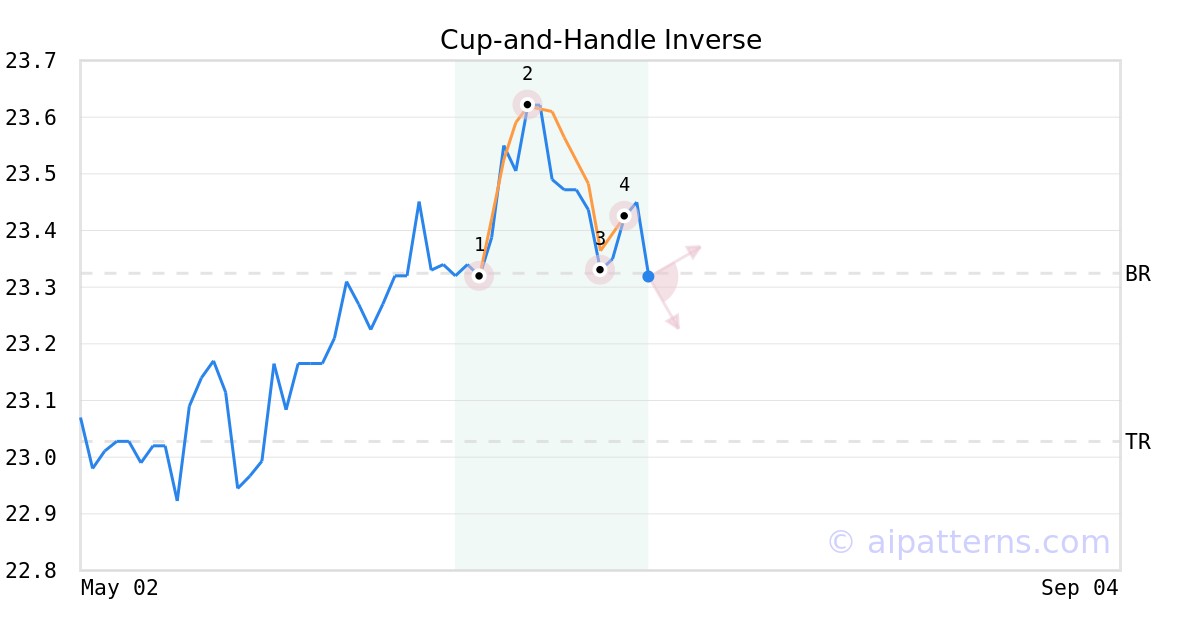Click pattern point marker 4
Image resolution: width=1200 pixels, height=630 pixels.
pyautogui.click(x=624, y=216)
